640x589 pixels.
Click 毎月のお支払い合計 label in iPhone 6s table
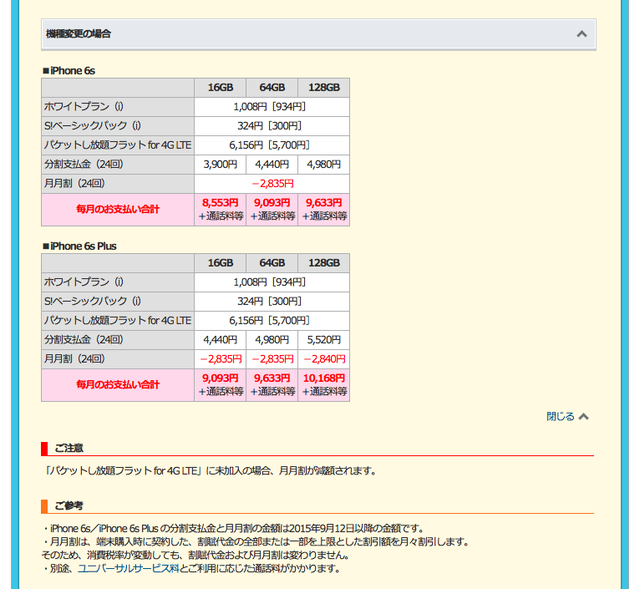pos(118,209)
